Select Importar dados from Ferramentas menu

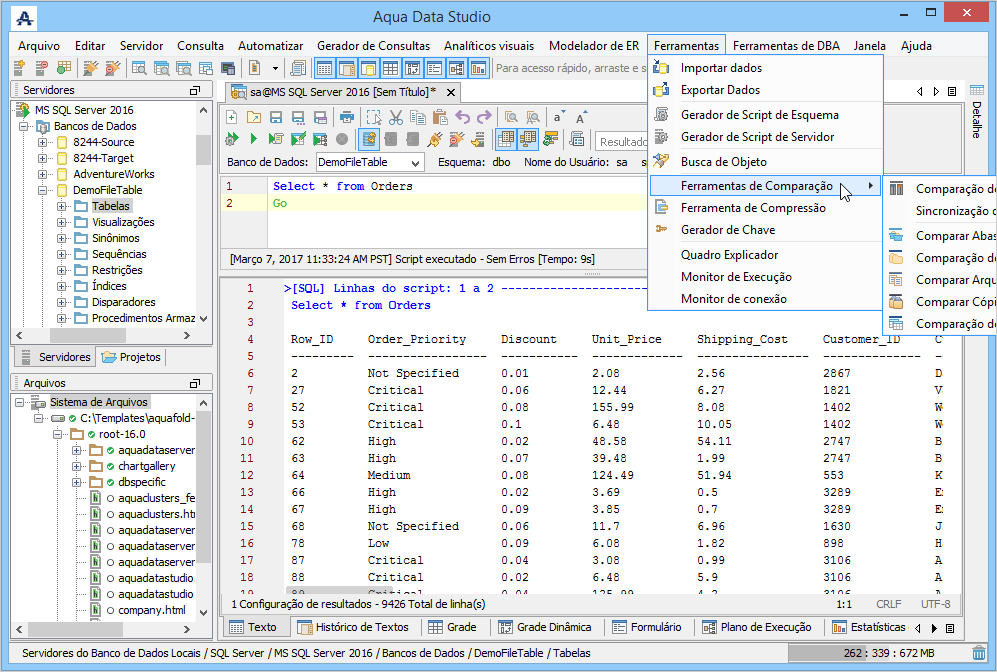(721, 68)
